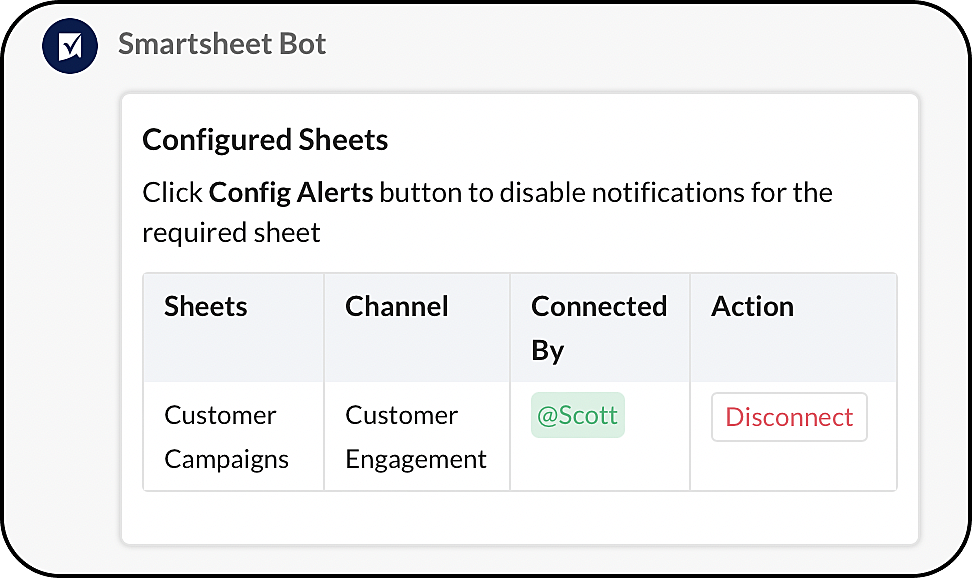Viewport: 972px width, 578px height.
Task: Click the Smartsheet Bot avatar icon
Action: coord(70,46)
